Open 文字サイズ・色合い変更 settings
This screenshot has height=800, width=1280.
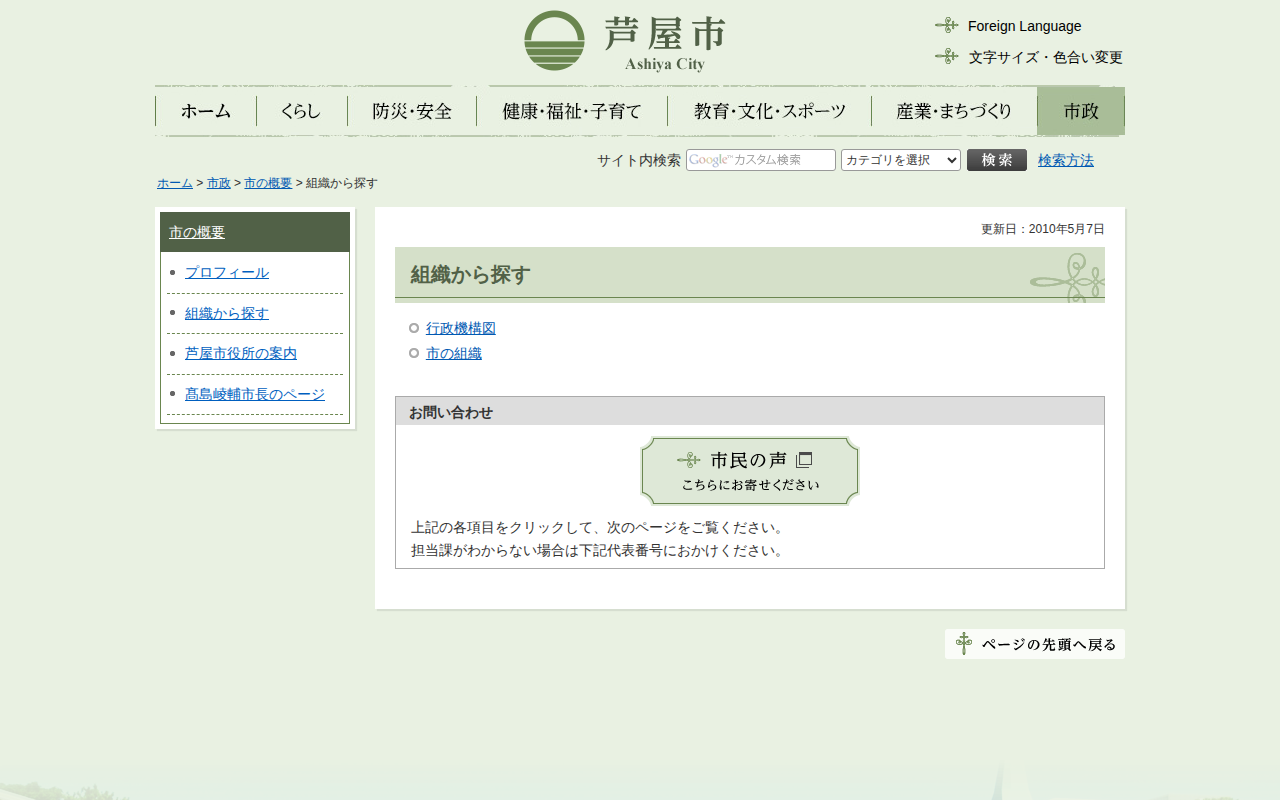point(1044,57)
